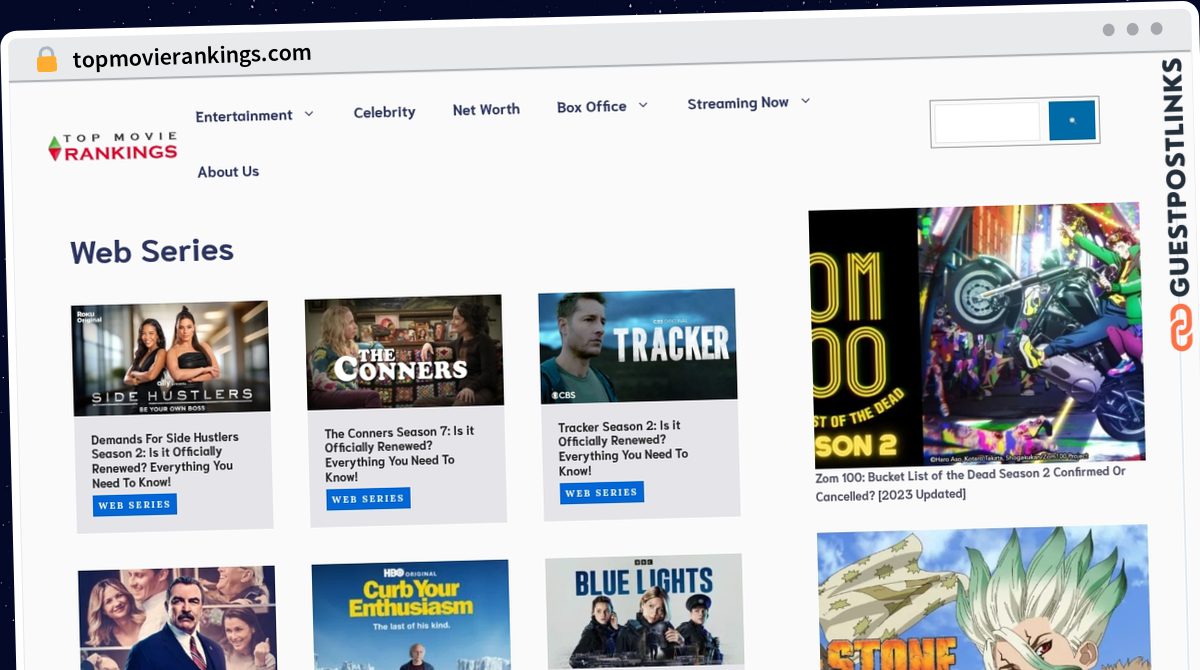The height and width of the screenshot is (670, 1200).
Task: Click the Top Movie Rankings logo
Action: pos(113,147)
